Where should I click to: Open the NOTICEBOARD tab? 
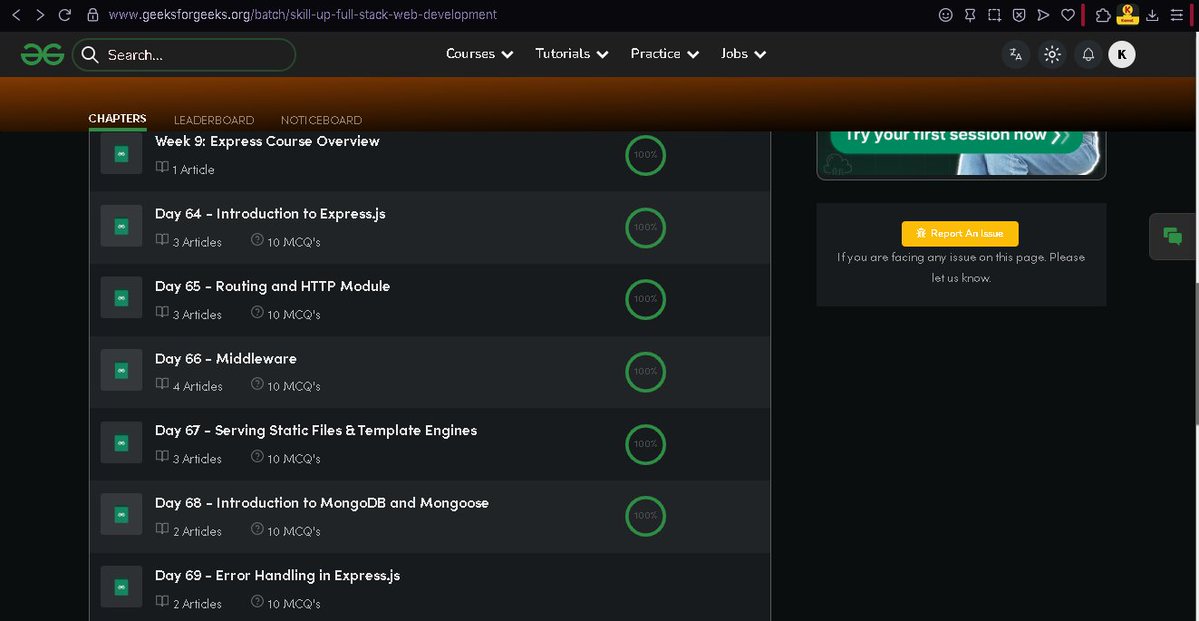coord(321,119)
